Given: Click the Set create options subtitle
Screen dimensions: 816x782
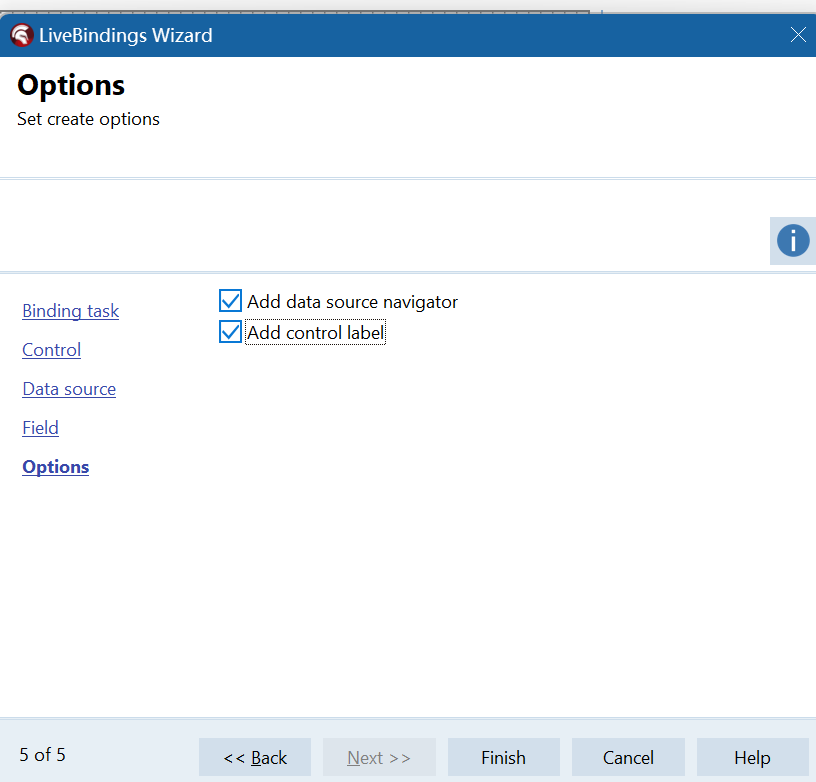Looking at the screenshot, I should tap(88, 119).
